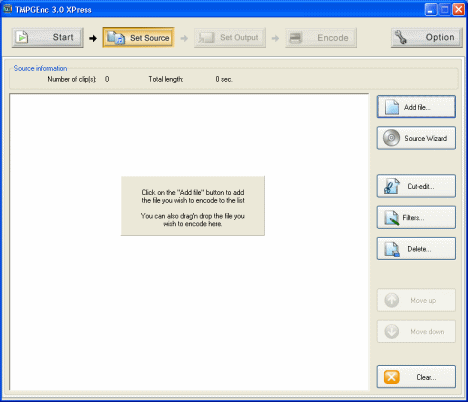The height and width of the screenshot is (402, 468).
Task: Click the blank page Add file icon
Action: point(392,107)
